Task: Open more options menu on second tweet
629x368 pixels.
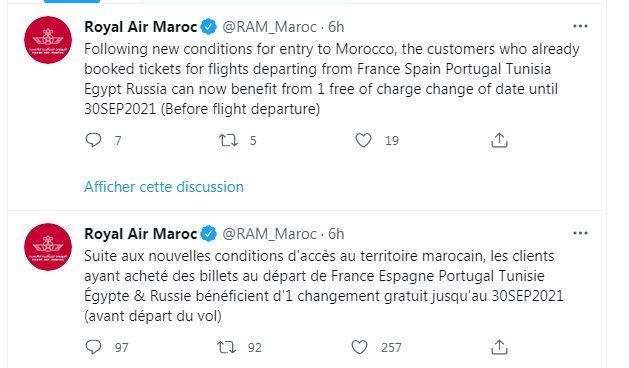Action: click(x=580, y=233)
